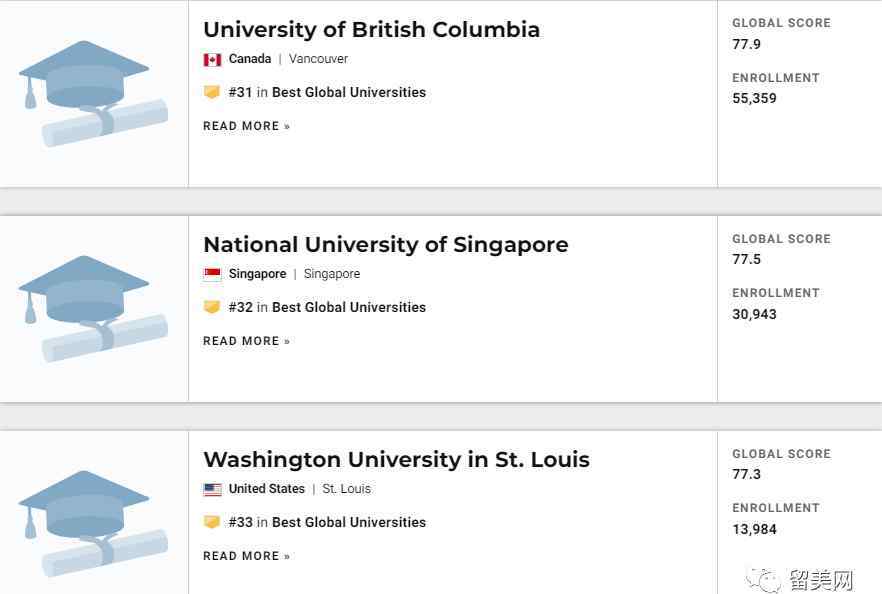This screenshot has height=594, width=882.
Task: Click Read More under Washington University in St. Louis
Action: [x=246, y=556]
